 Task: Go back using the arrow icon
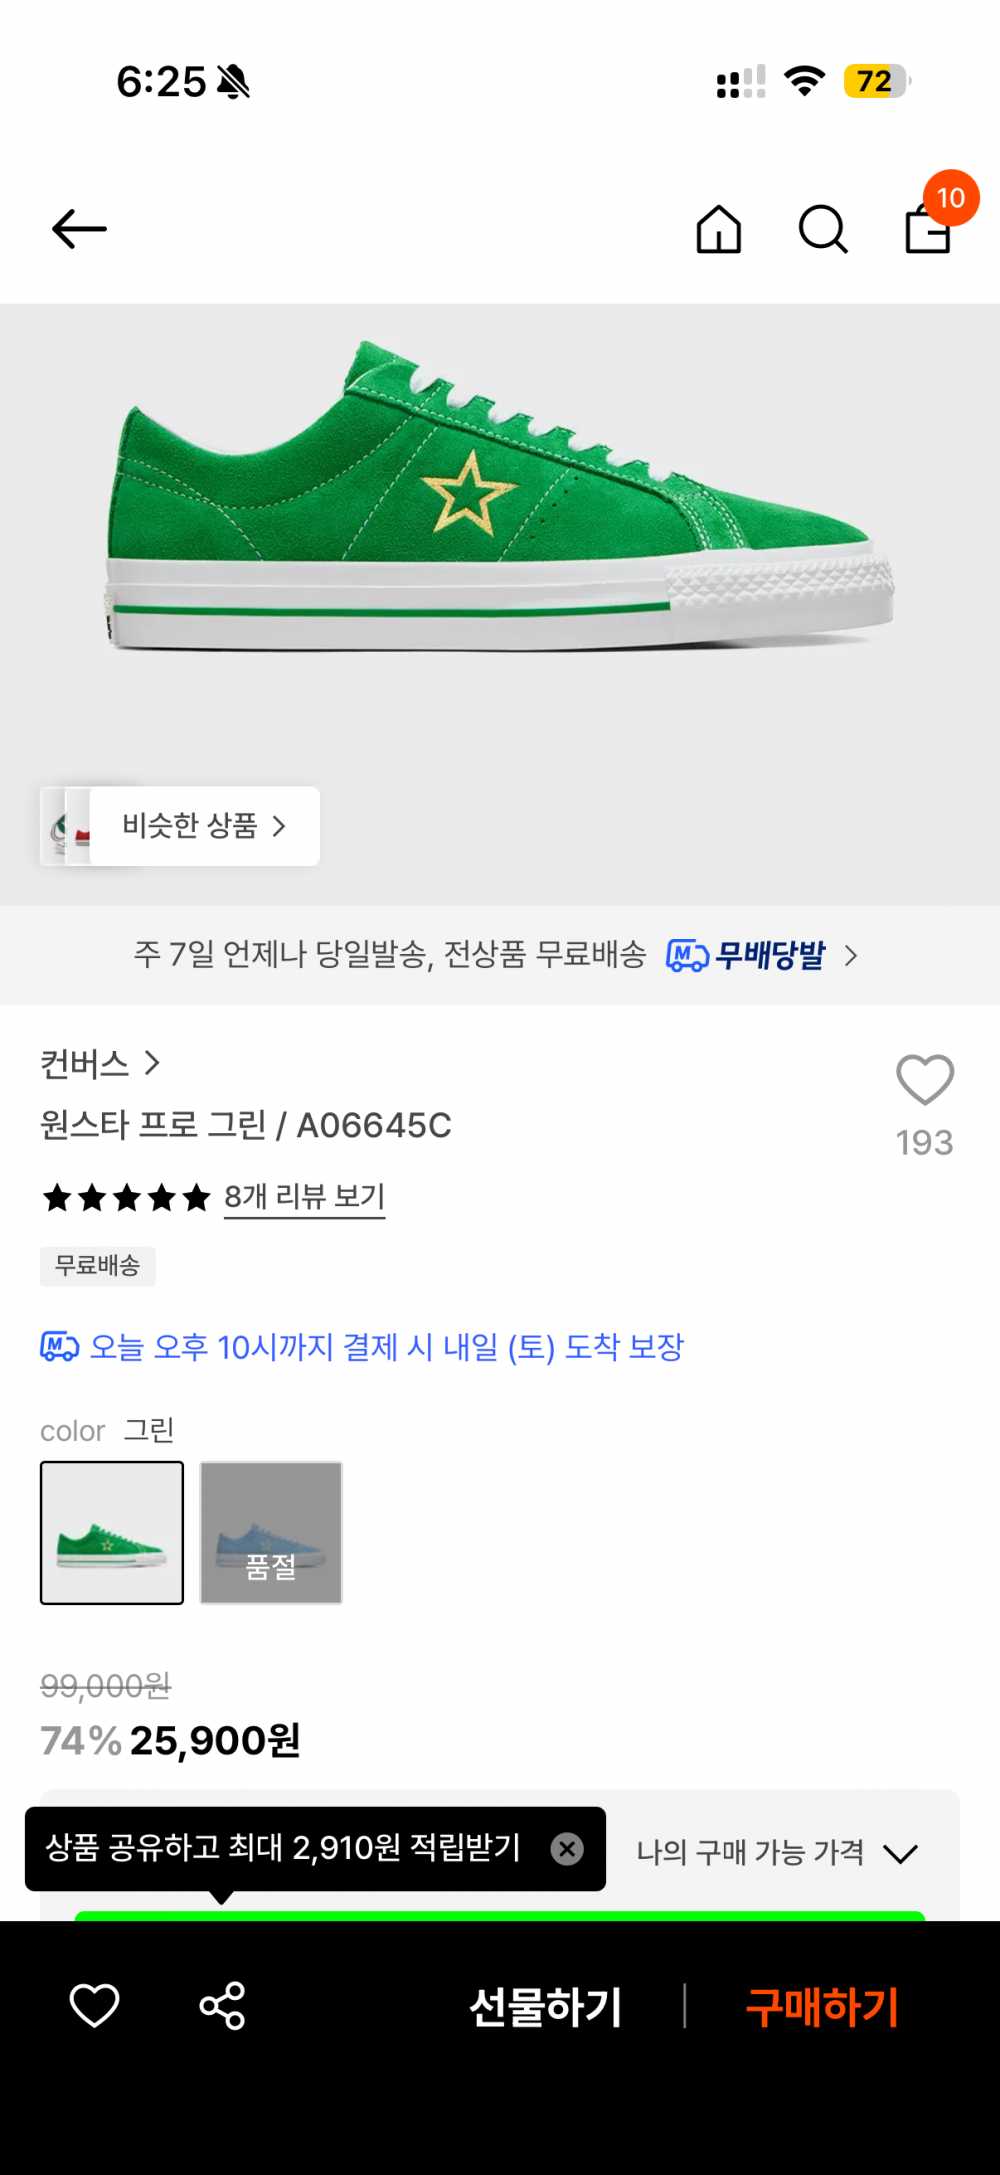[79, 229]
